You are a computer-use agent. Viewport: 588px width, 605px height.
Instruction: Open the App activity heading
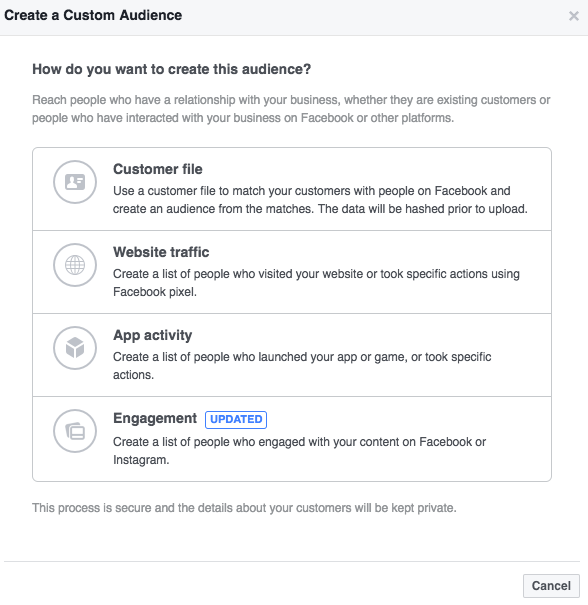(152, 335)
